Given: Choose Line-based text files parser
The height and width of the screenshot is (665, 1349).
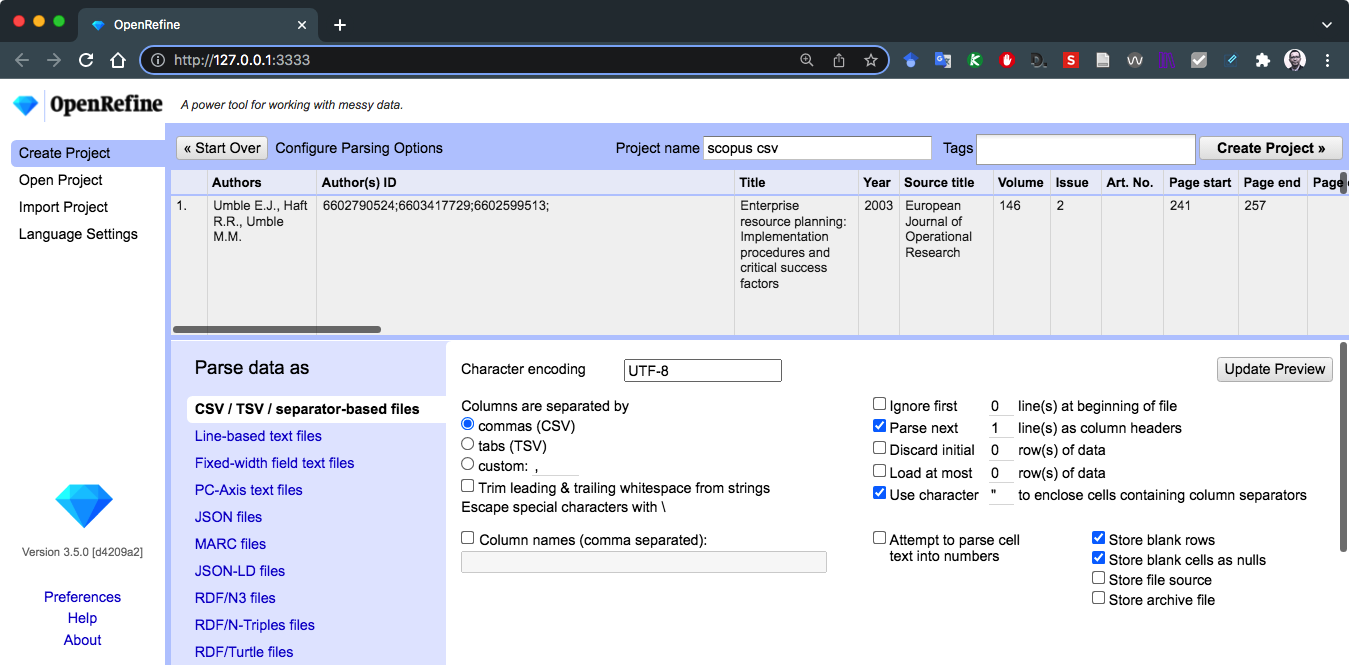Looking at the screenshot, I should pos(258,436).
